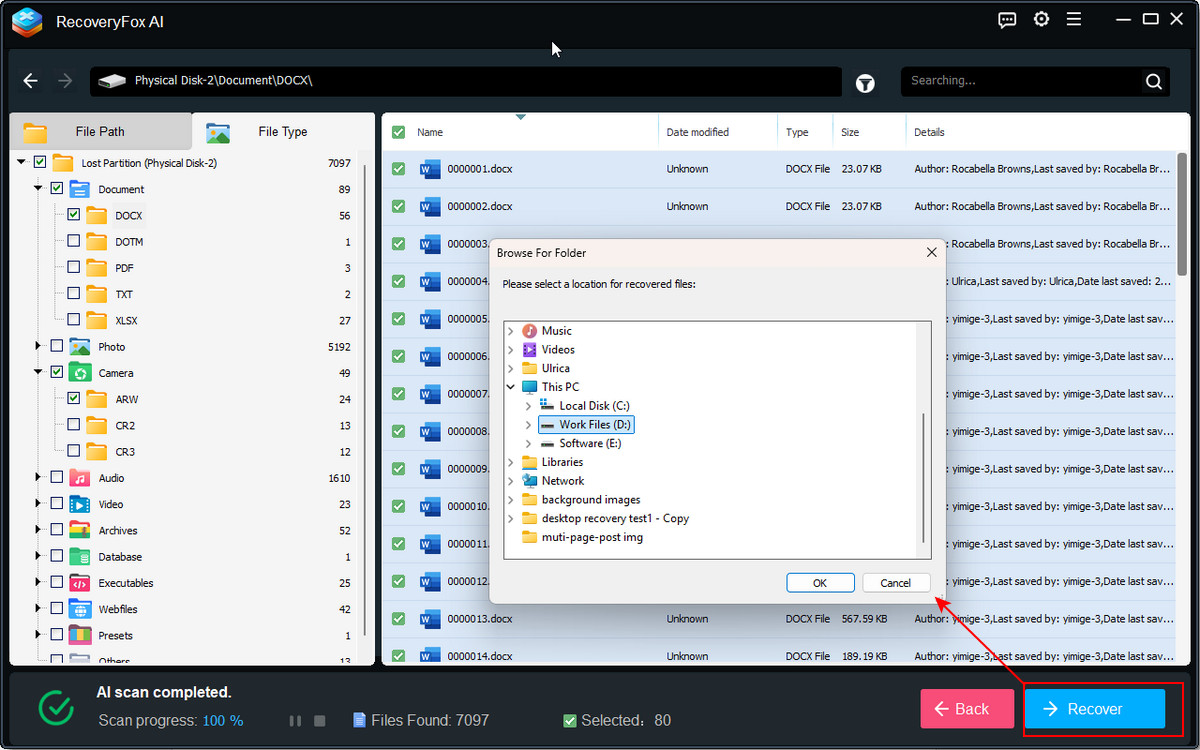Expand Libraries in folder dialog
The height and width of the screenshot is (750, 1200).
pos(511,462)
